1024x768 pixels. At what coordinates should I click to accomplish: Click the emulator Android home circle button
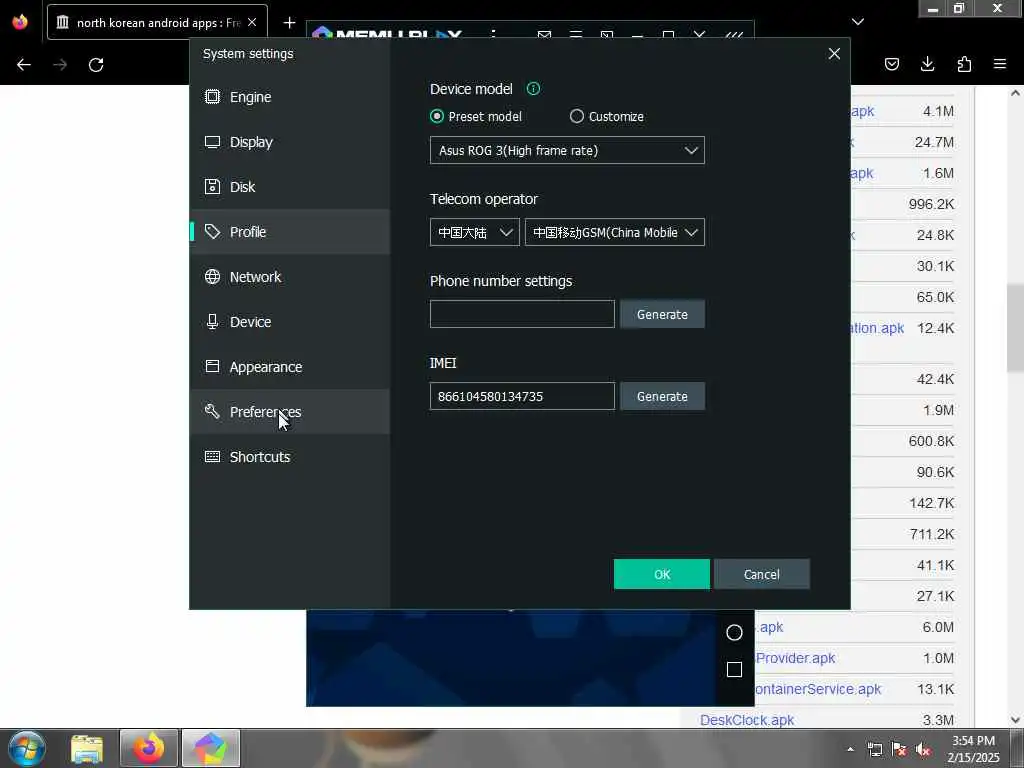(x=734, y=632)
